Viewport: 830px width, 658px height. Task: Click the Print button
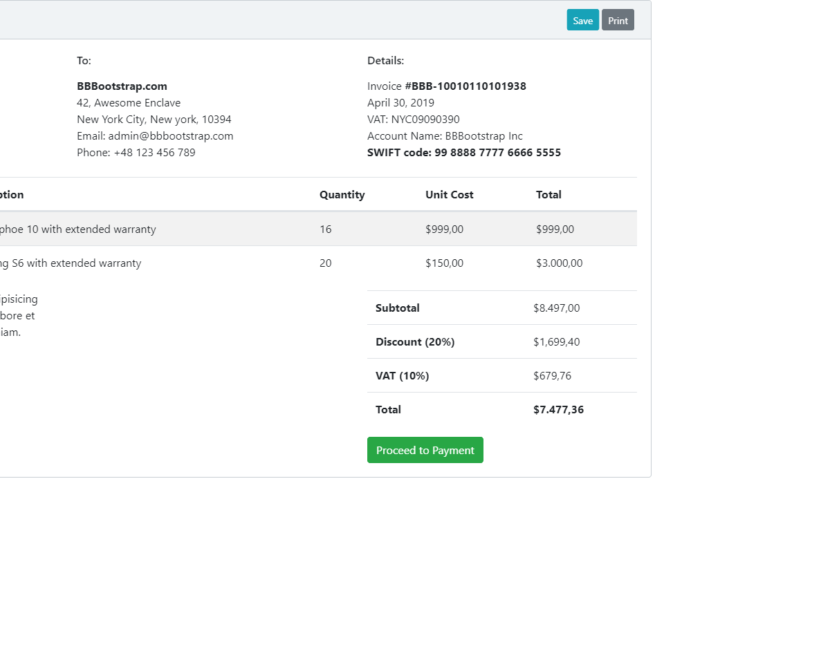pyautogui.click(x=617, y=20)
